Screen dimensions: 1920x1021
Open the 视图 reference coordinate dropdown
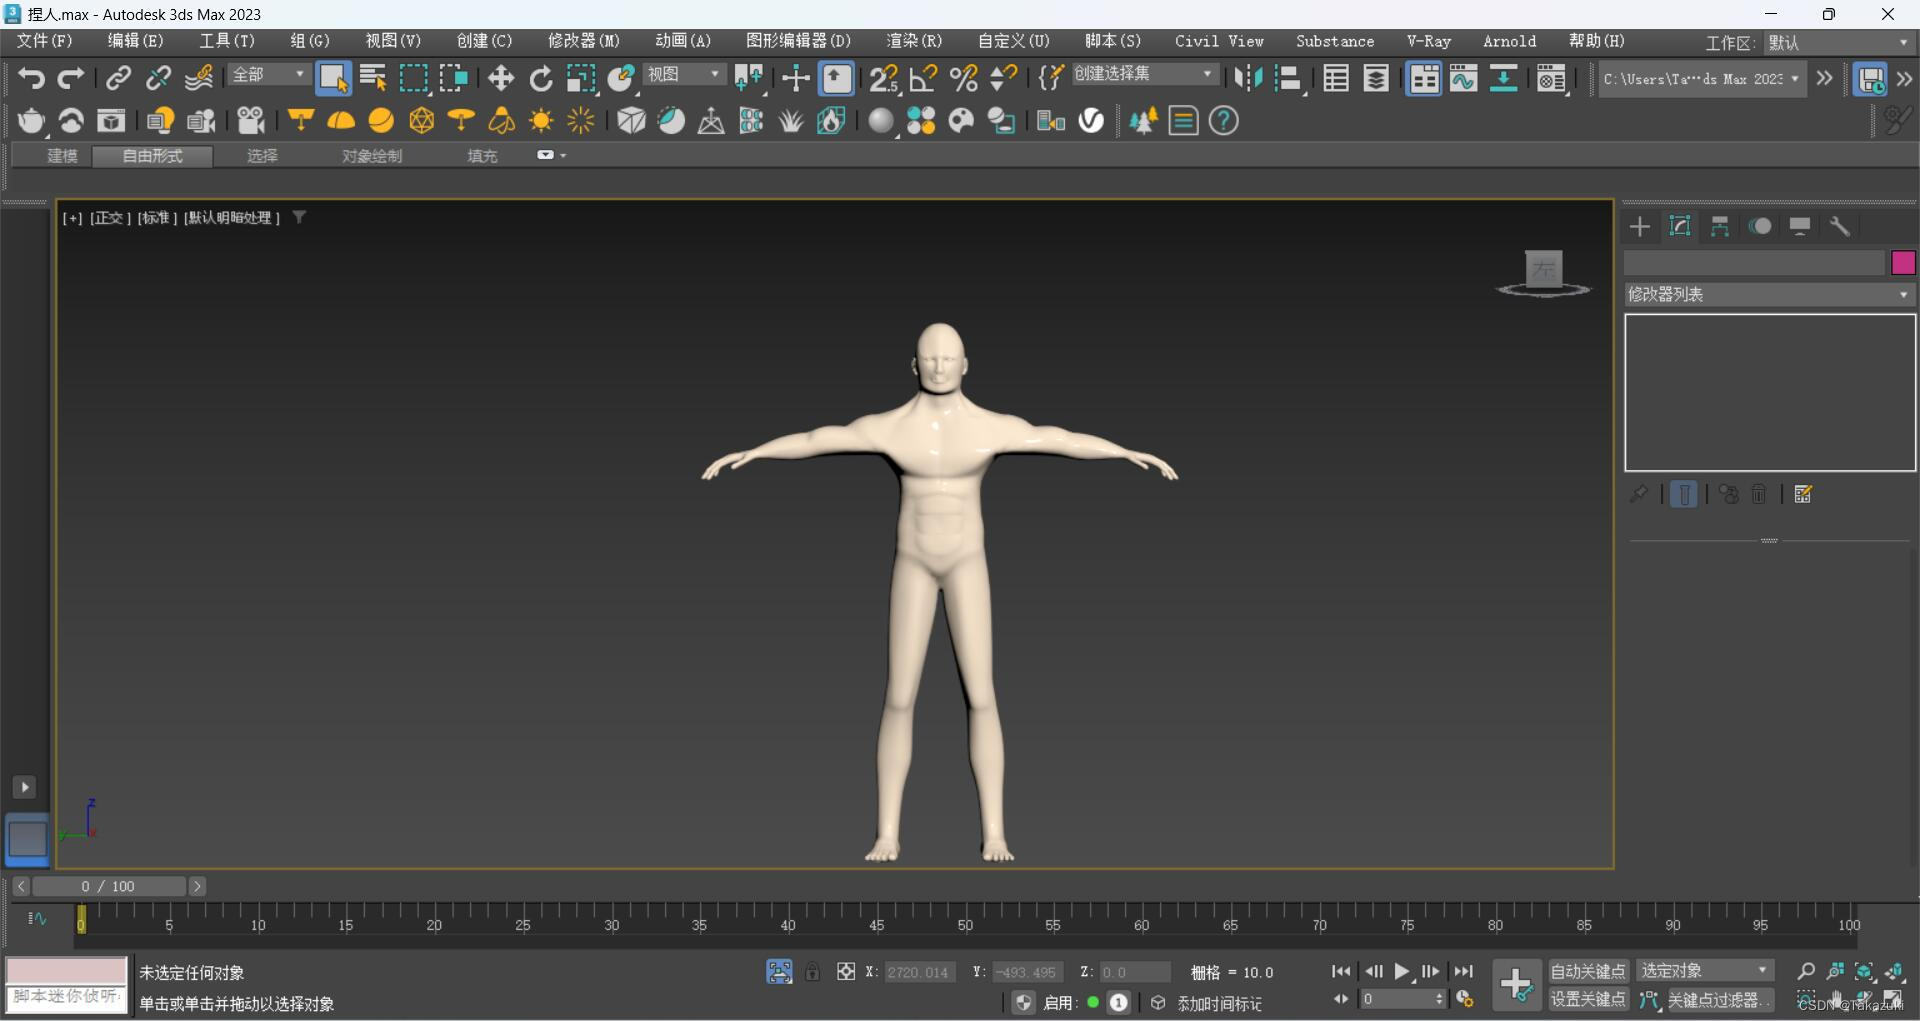pos(683,75)
